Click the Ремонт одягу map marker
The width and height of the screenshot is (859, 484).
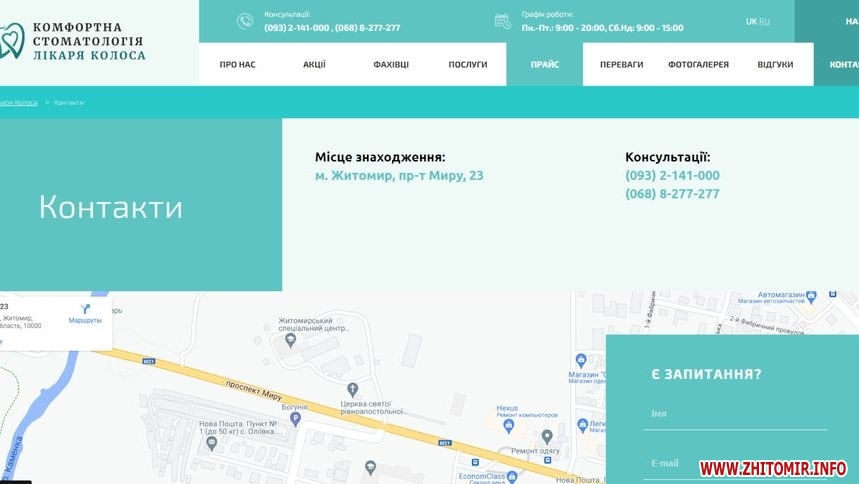(546, 436)
